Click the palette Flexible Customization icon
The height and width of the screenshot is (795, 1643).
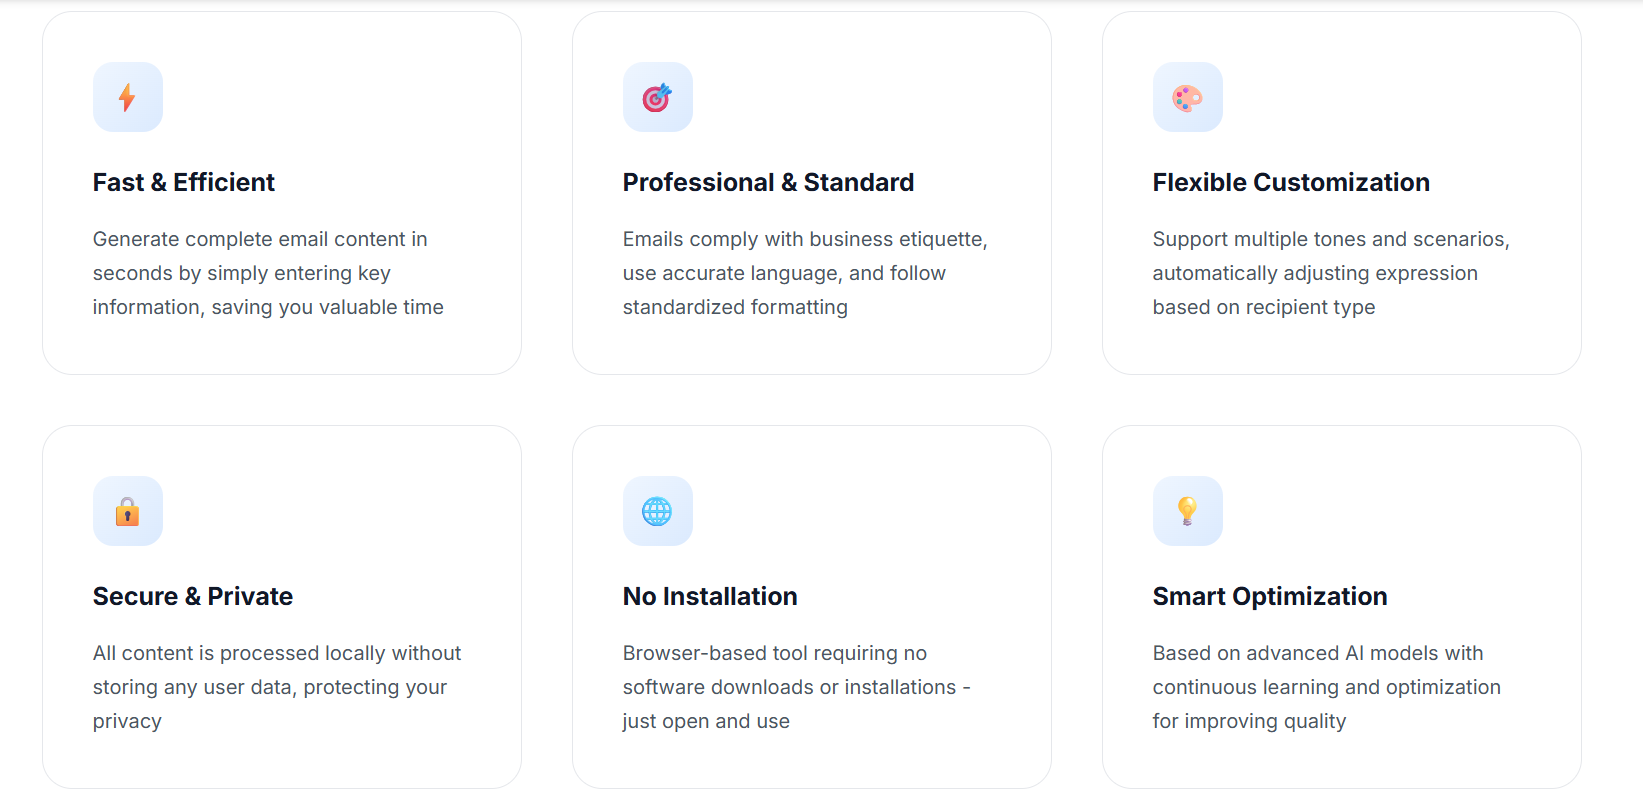(x=1187, y=97)
